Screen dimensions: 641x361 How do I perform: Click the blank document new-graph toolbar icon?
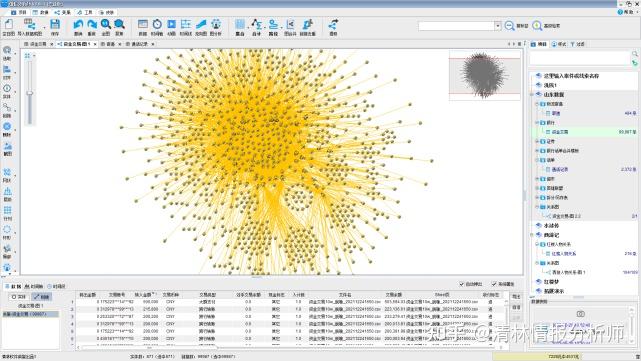[x=8, y=25]
